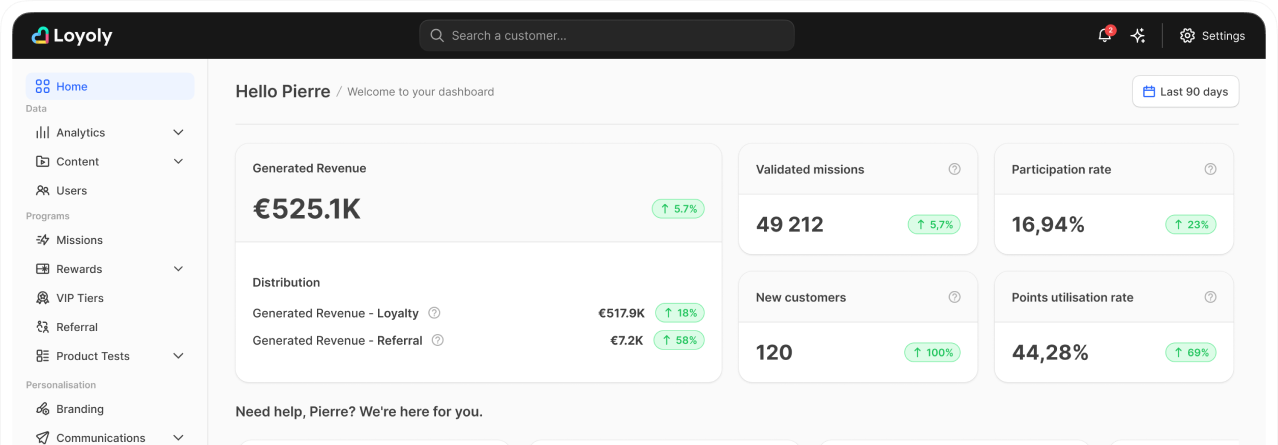This screenshot has height=445, width=1278.
Task: Click the Generated Revenue - Loyalty help icon
Action: pyautogui.click(x=434, y=313)
